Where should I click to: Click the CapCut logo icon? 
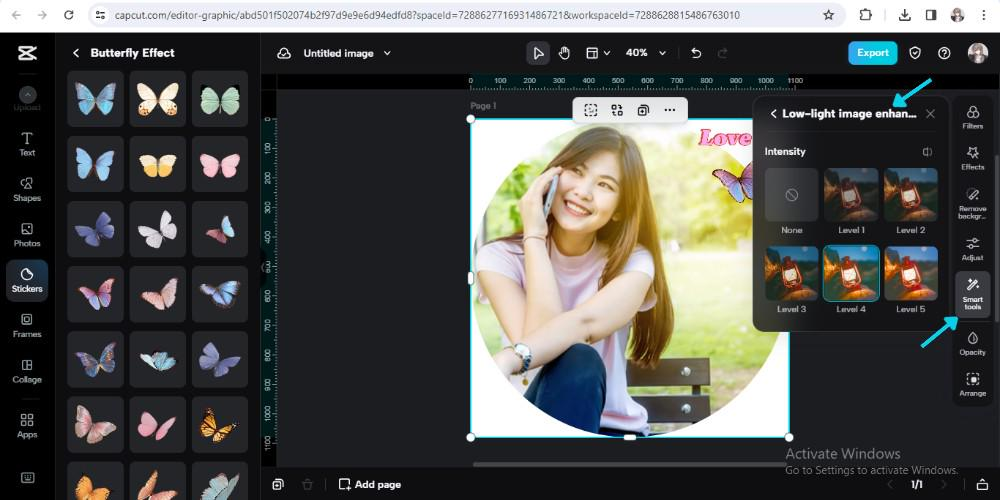click(x=27, y=54)
